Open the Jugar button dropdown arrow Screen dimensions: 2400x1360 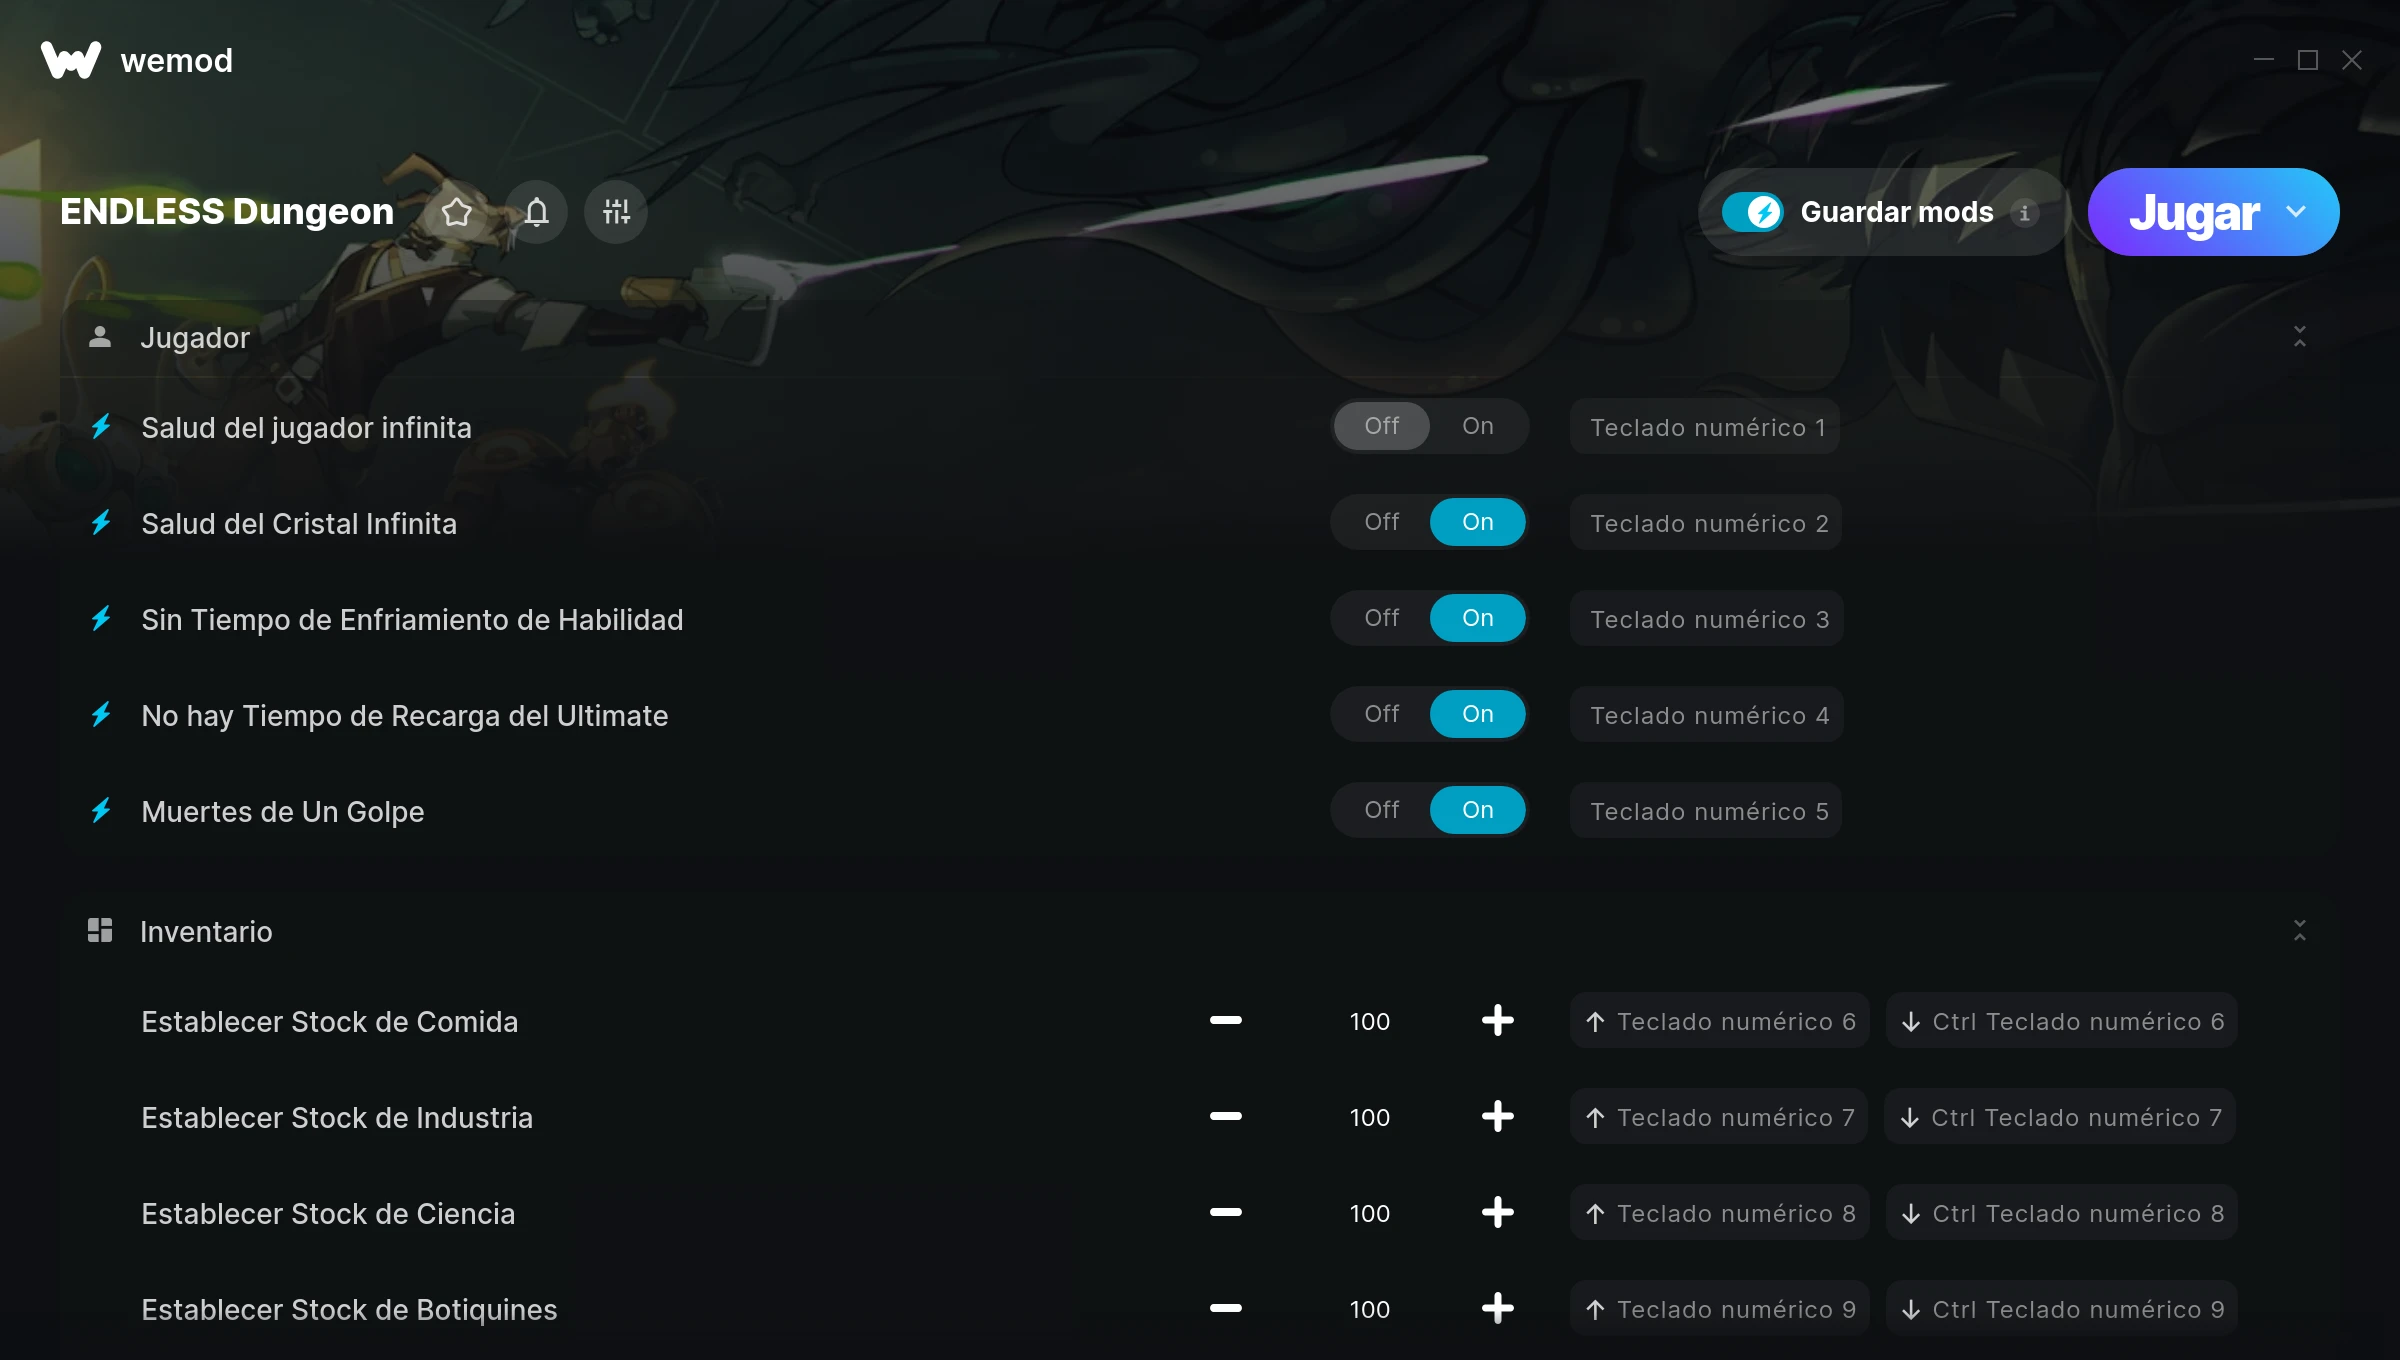pos(2296,212)
